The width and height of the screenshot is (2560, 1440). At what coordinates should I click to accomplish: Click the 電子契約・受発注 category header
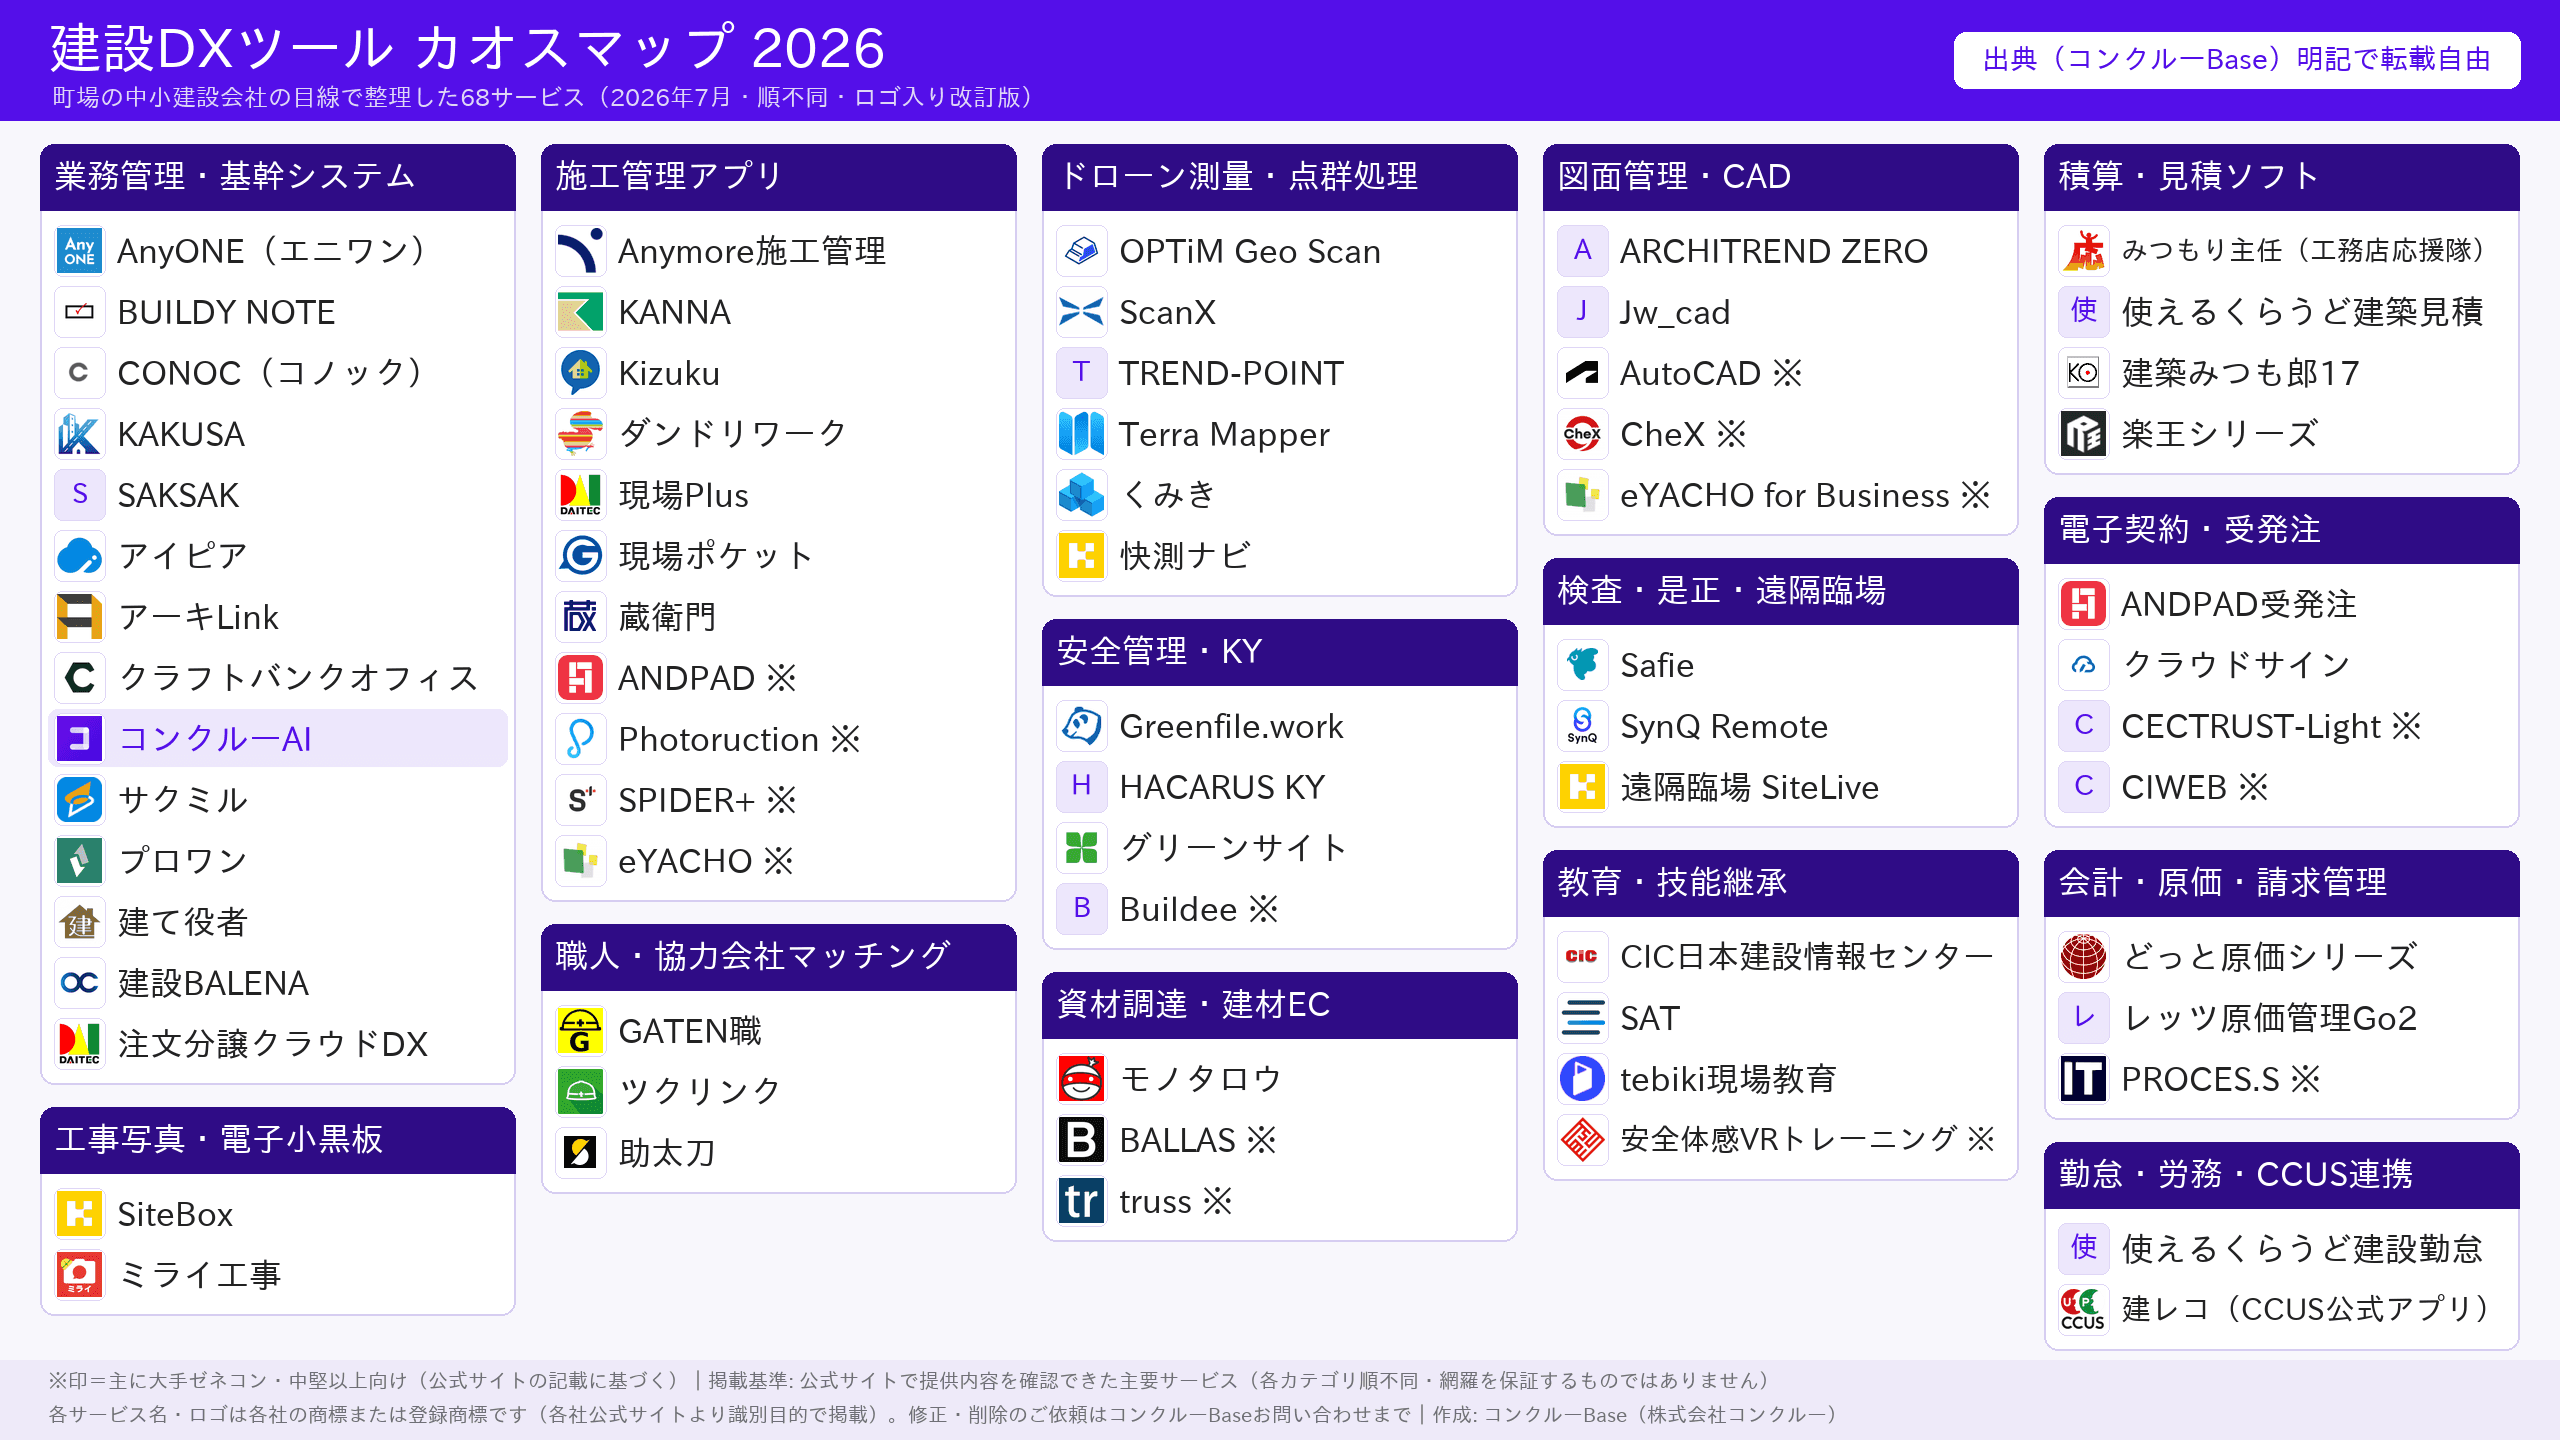point(2282,530)
